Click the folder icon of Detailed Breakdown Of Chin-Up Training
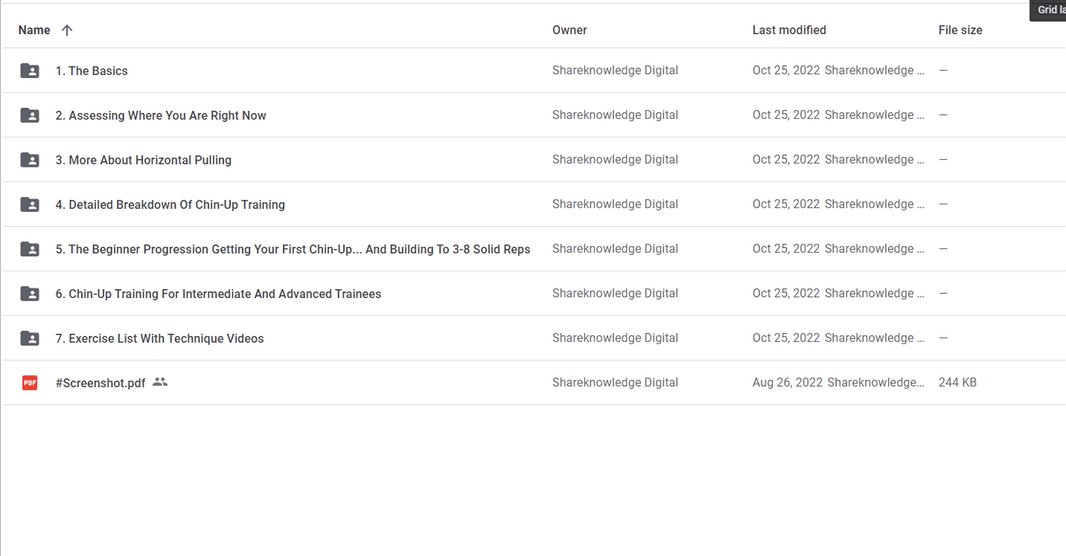This screenshot has height=556, width=1066. pos(29,204)
